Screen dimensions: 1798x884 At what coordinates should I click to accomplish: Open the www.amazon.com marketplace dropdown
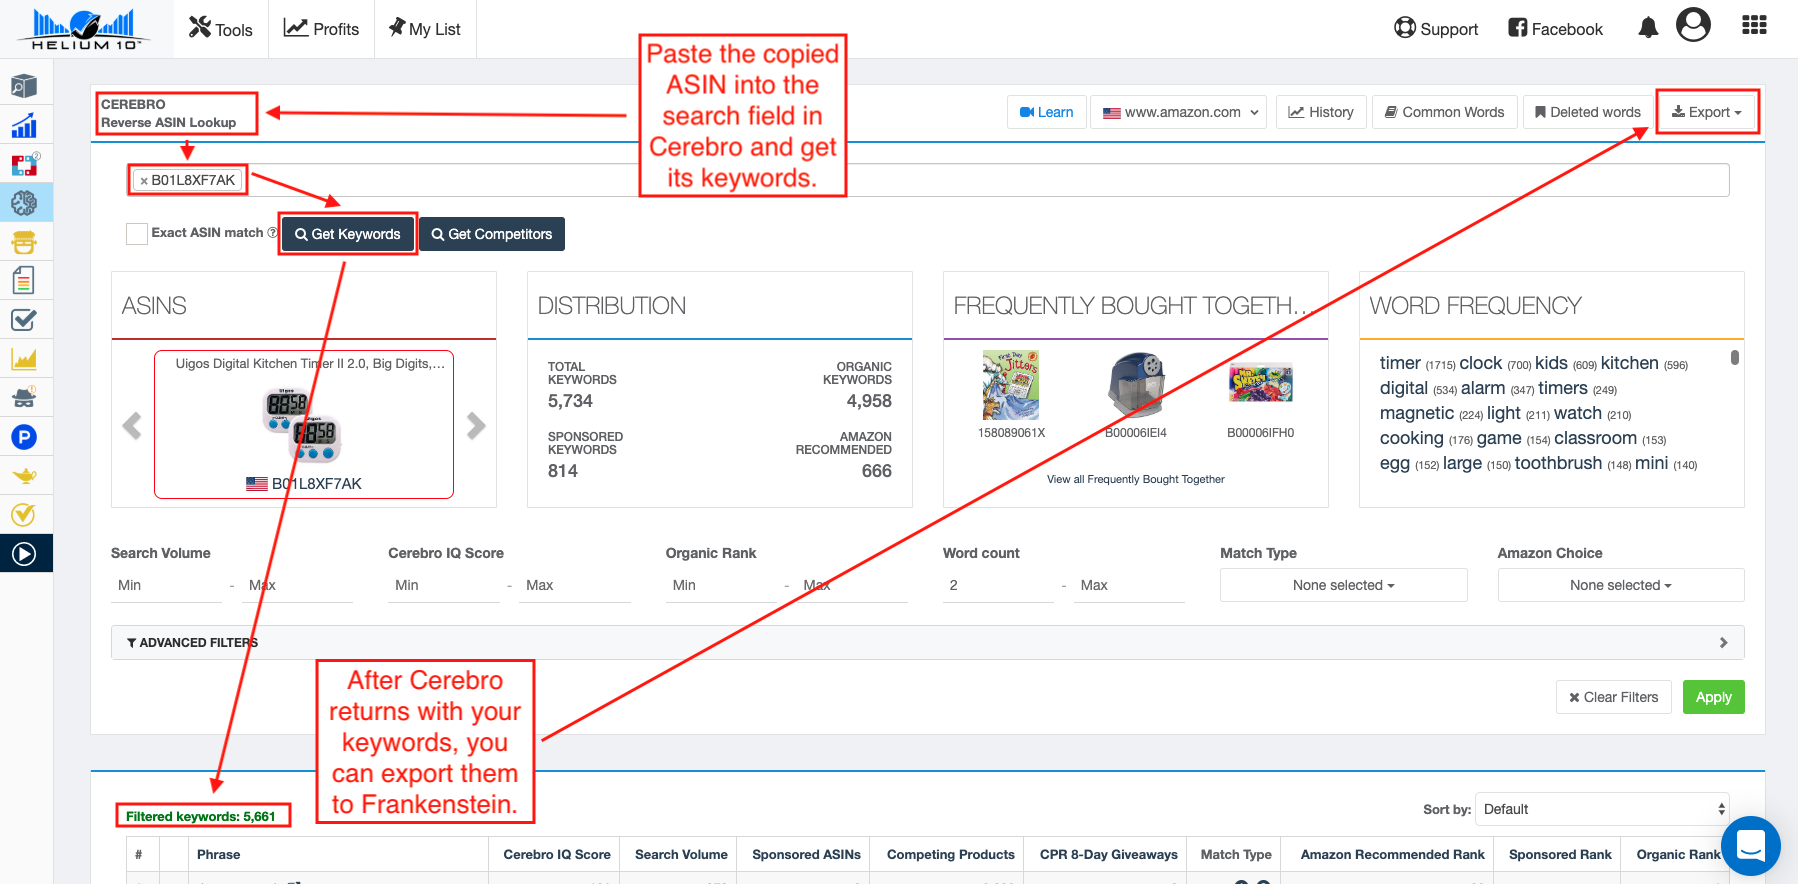pos(1178,112)
